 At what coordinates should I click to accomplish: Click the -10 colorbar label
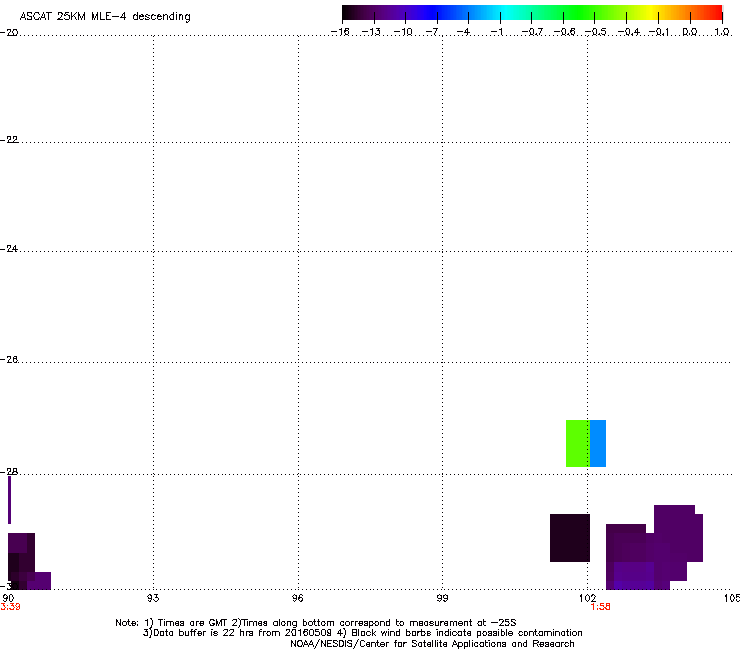[x=403, y=32]
